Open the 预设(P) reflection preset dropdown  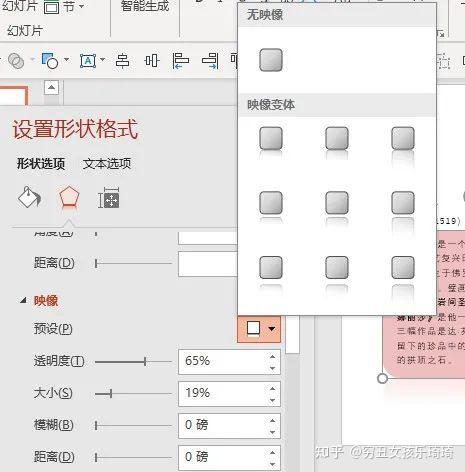[x=259, y=329]
